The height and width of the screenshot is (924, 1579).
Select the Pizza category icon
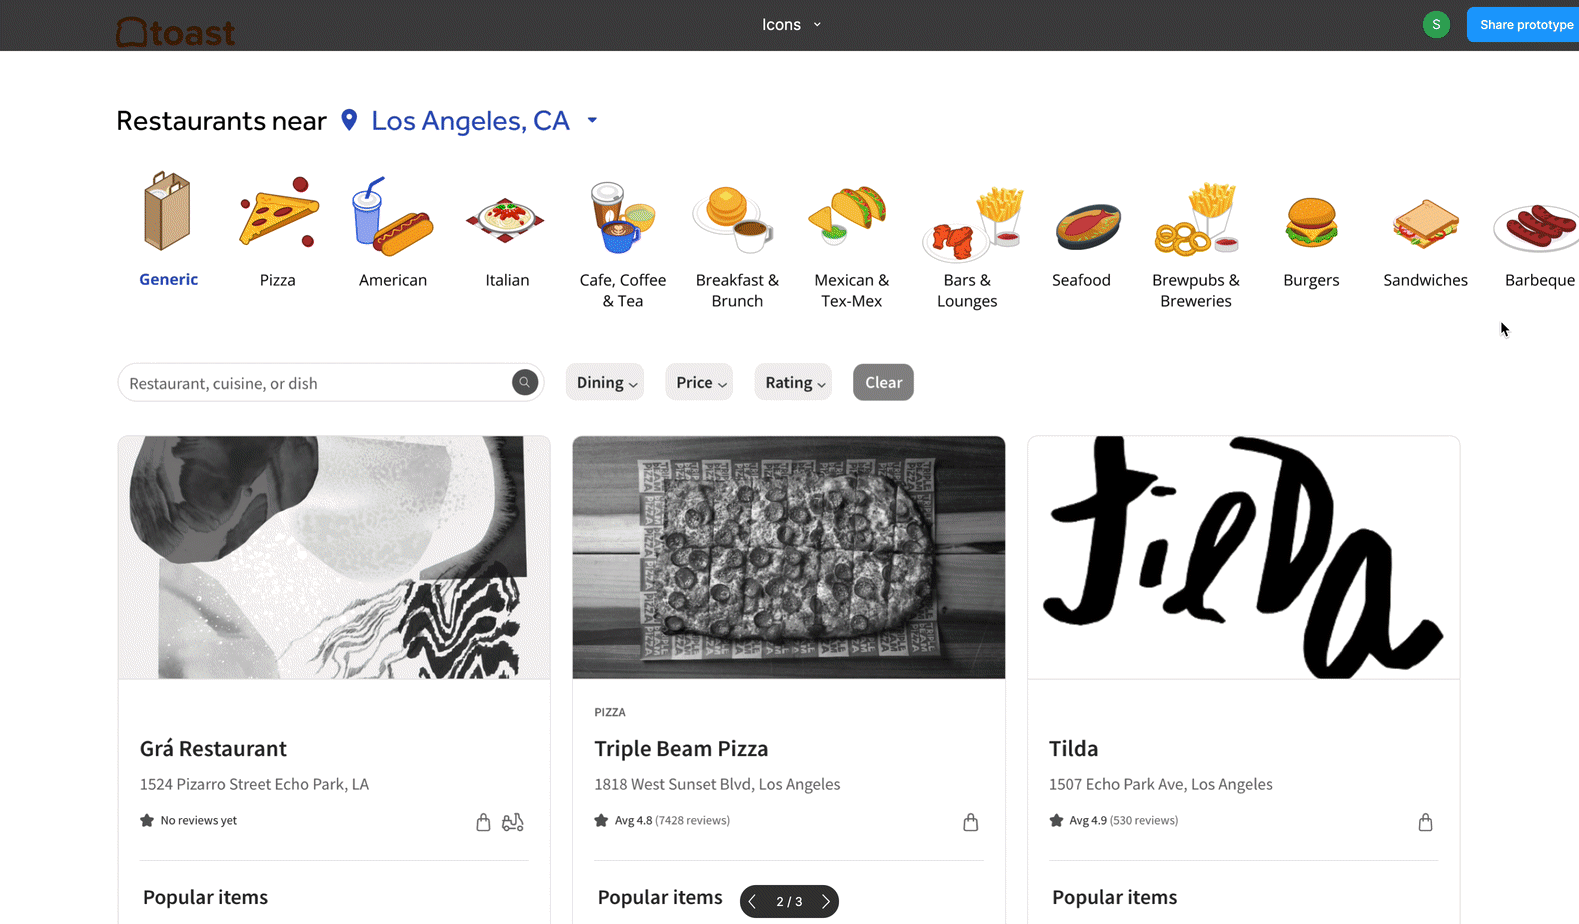click(x=279, y=212)
